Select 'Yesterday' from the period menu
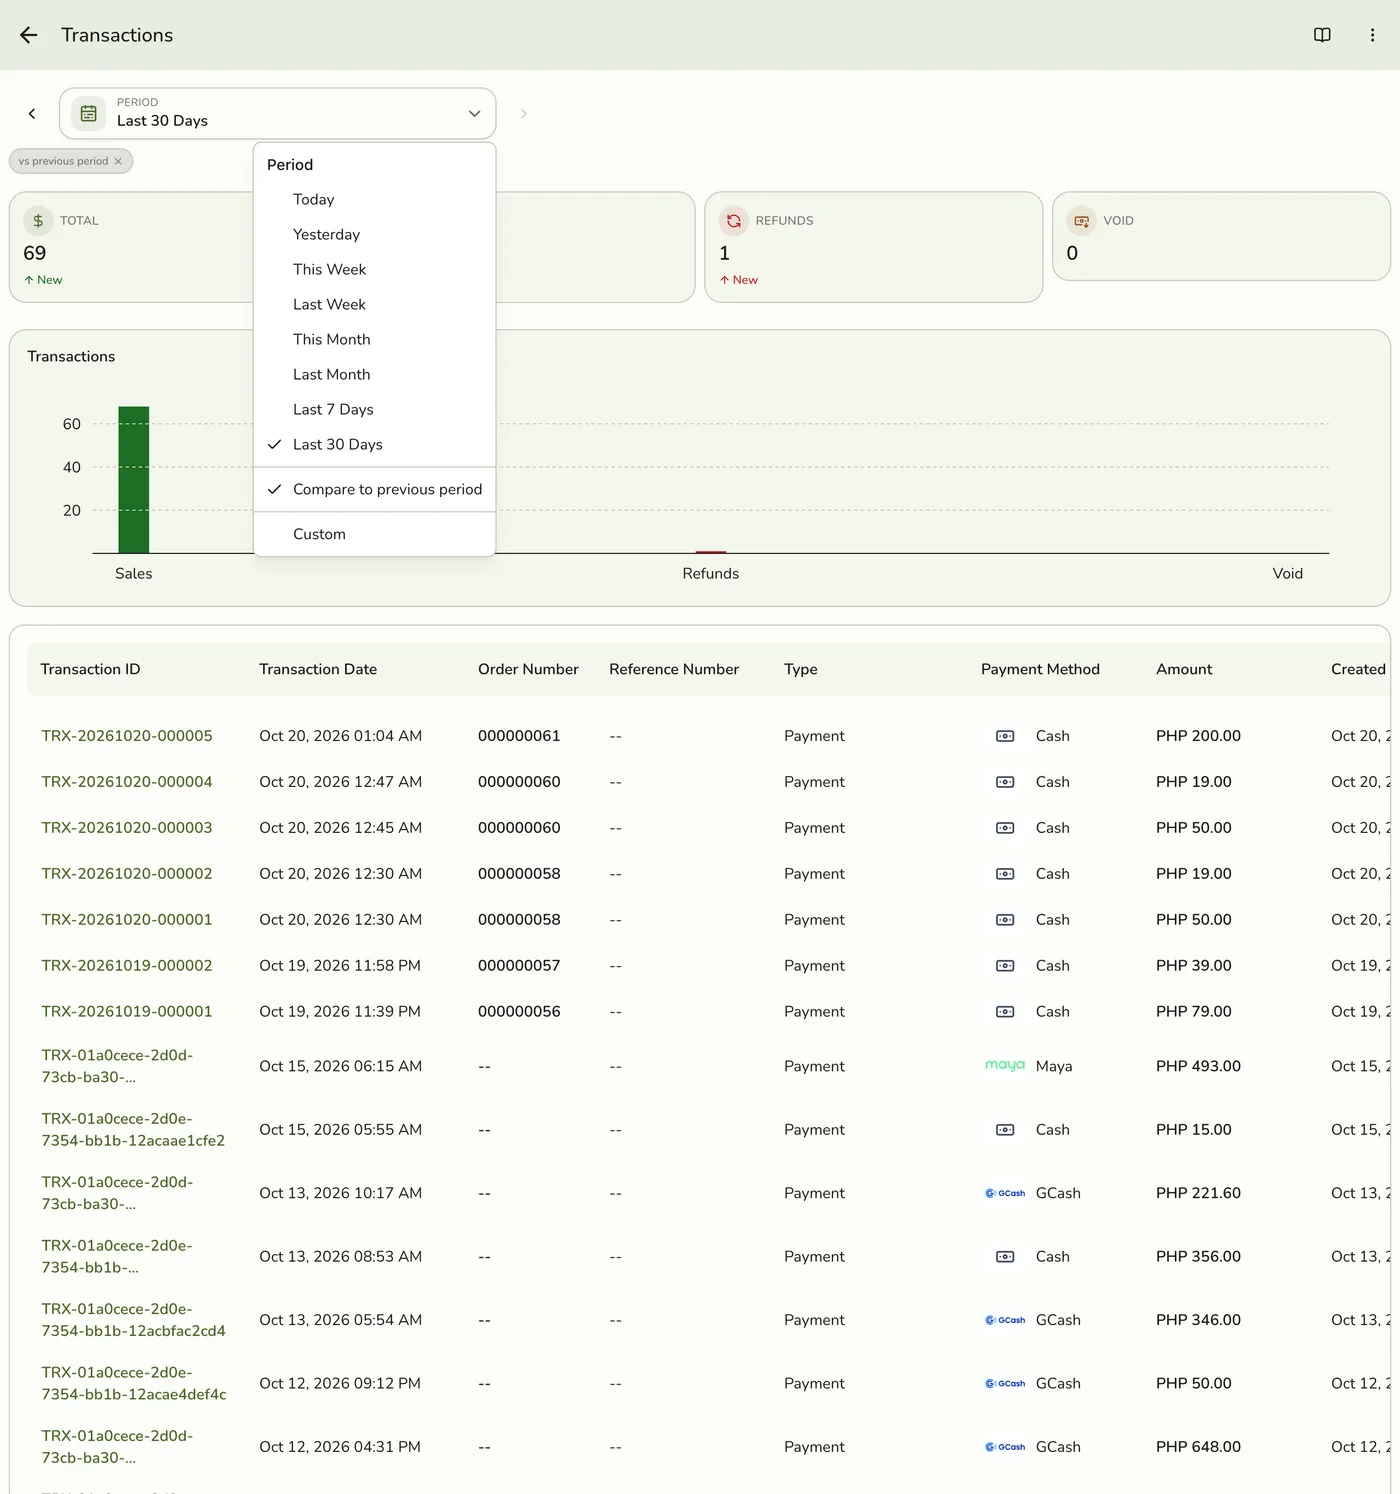The image size is (1400, 1494). pyautogui.click(x=375, y=234)
